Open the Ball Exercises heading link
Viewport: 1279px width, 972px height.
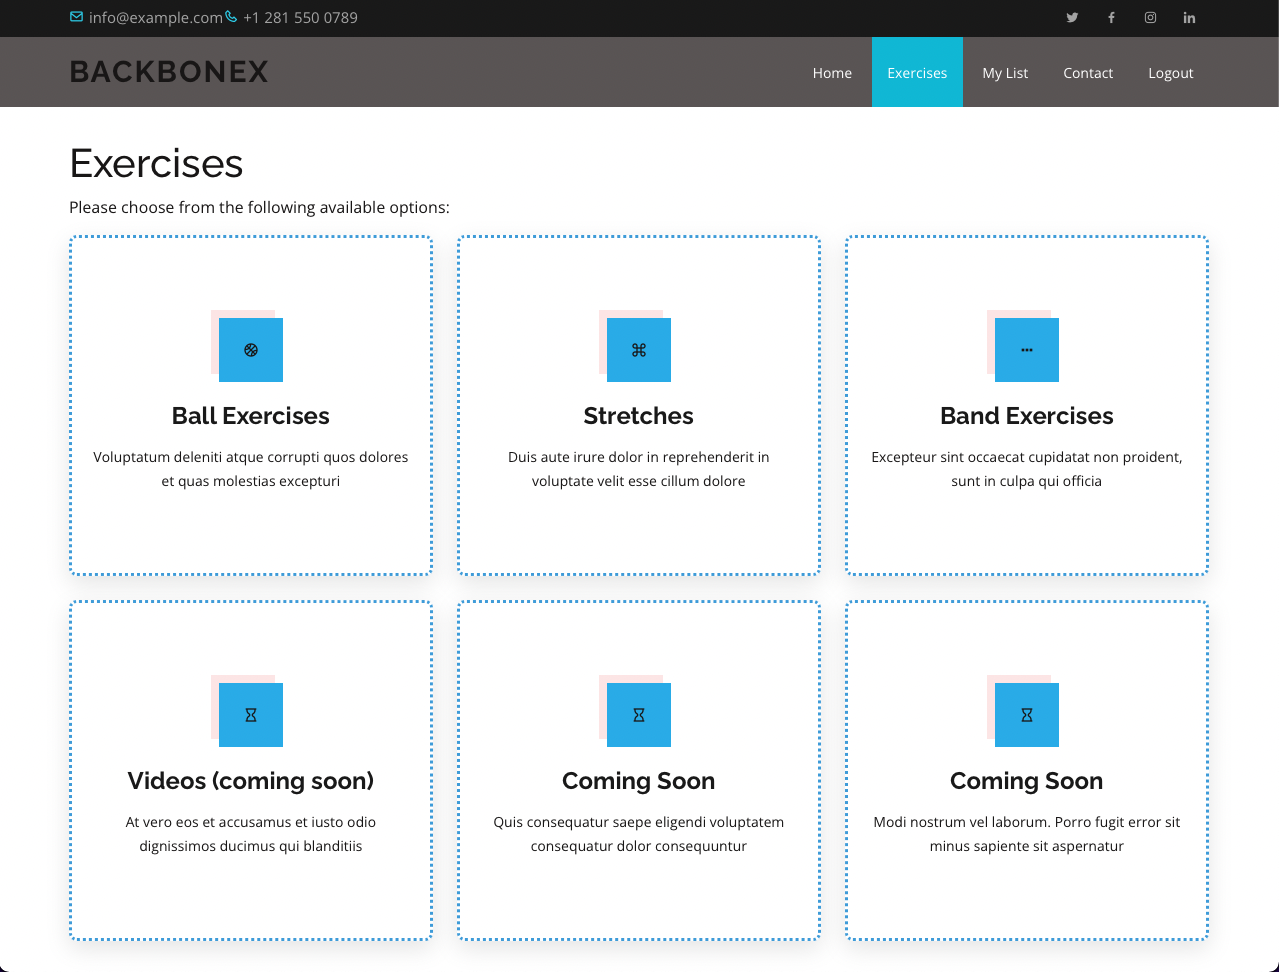click(x=251, y=416)
